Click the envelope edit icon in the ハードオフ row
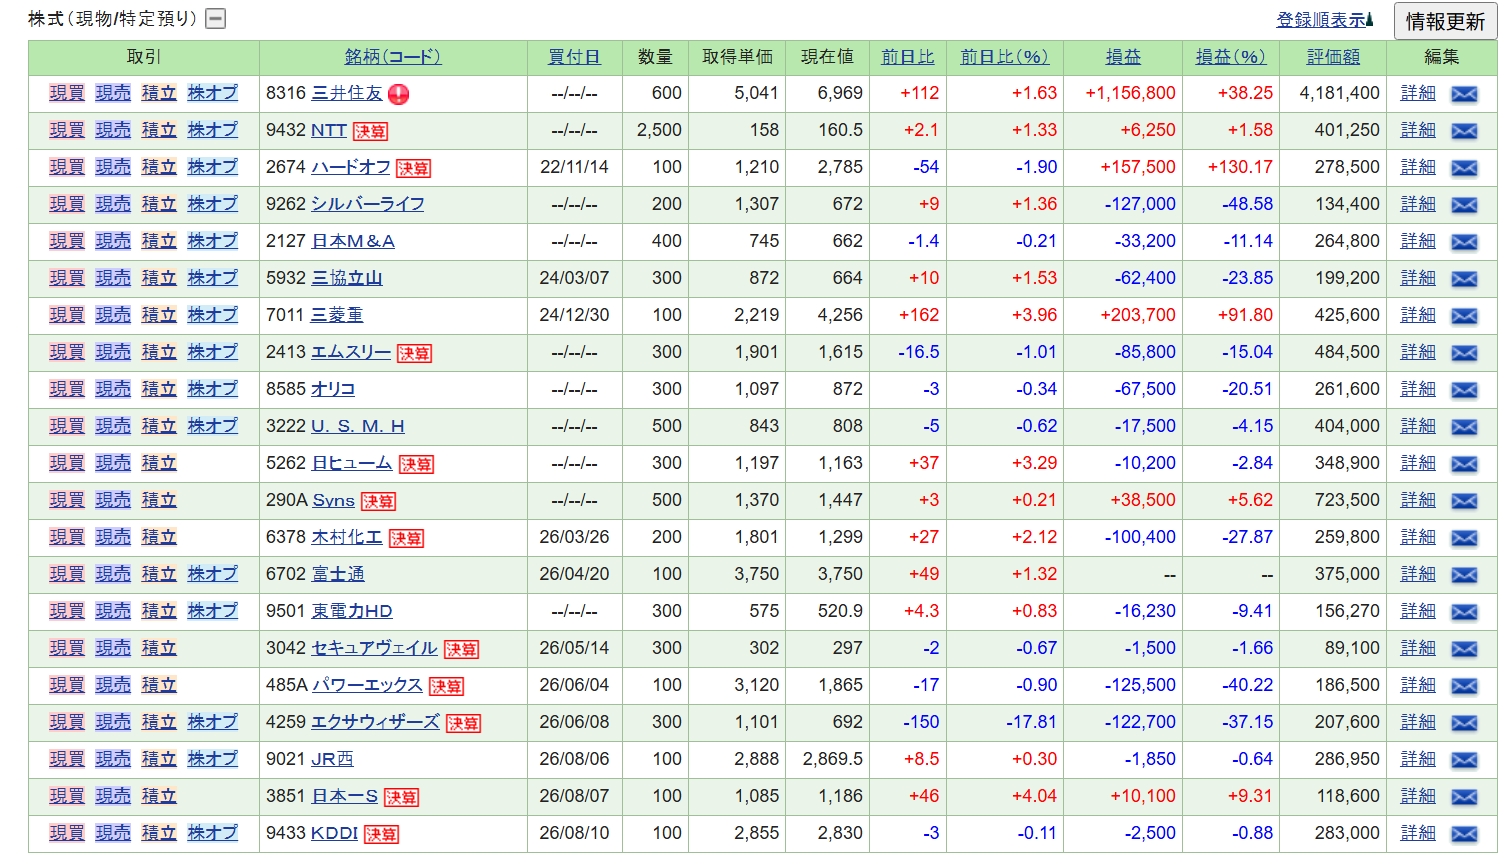 pos(1464,168)
